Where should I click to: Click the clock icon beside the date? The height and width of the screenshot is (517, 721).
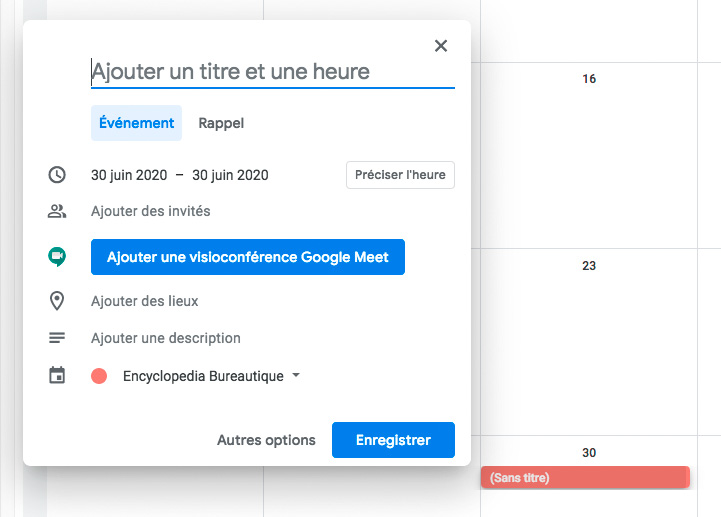(x=57, y=175)
